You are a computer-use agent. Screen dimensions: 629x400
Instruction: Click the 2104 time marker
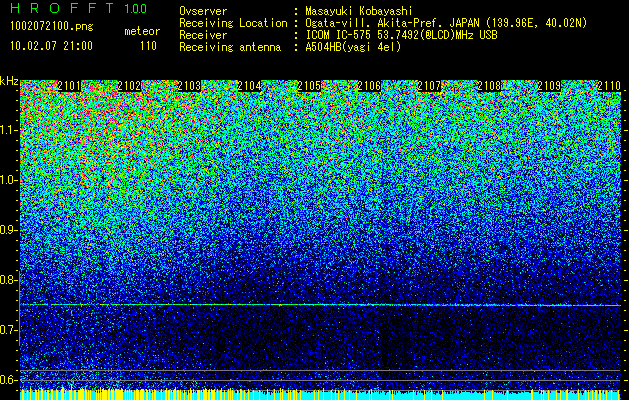pyautogui.click(x=249, y=86)
